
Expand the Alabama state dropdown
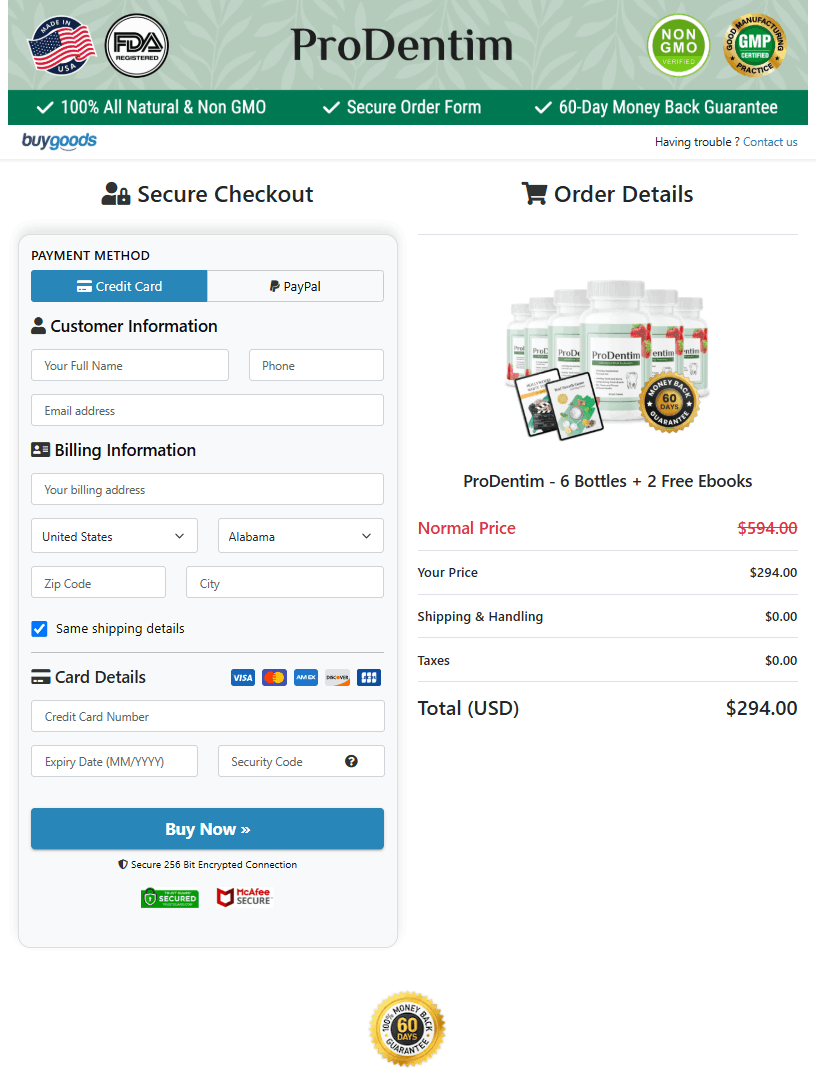click(x=300, y=536)
